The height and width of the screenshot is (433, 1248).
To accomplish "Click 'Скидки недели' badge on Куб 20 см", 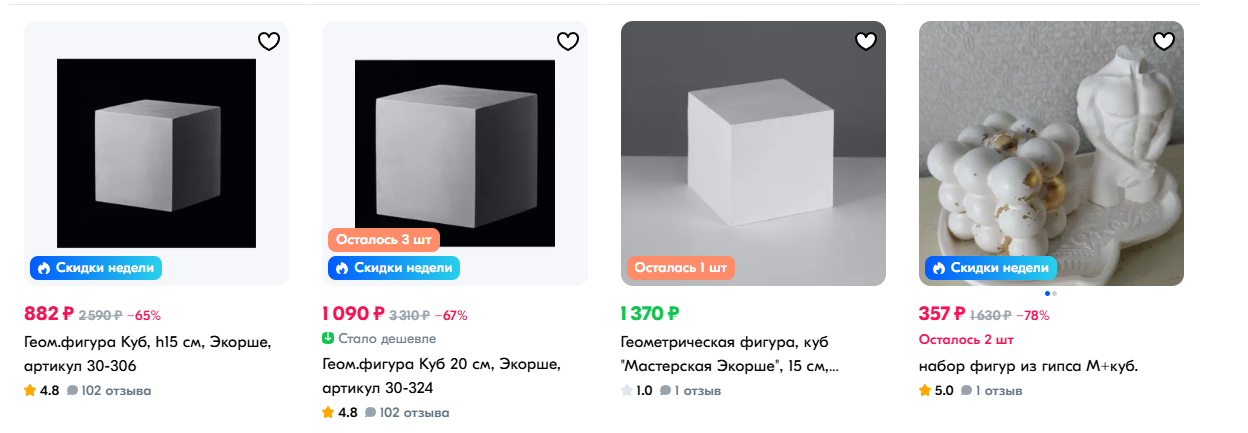I will pos(394,268).
